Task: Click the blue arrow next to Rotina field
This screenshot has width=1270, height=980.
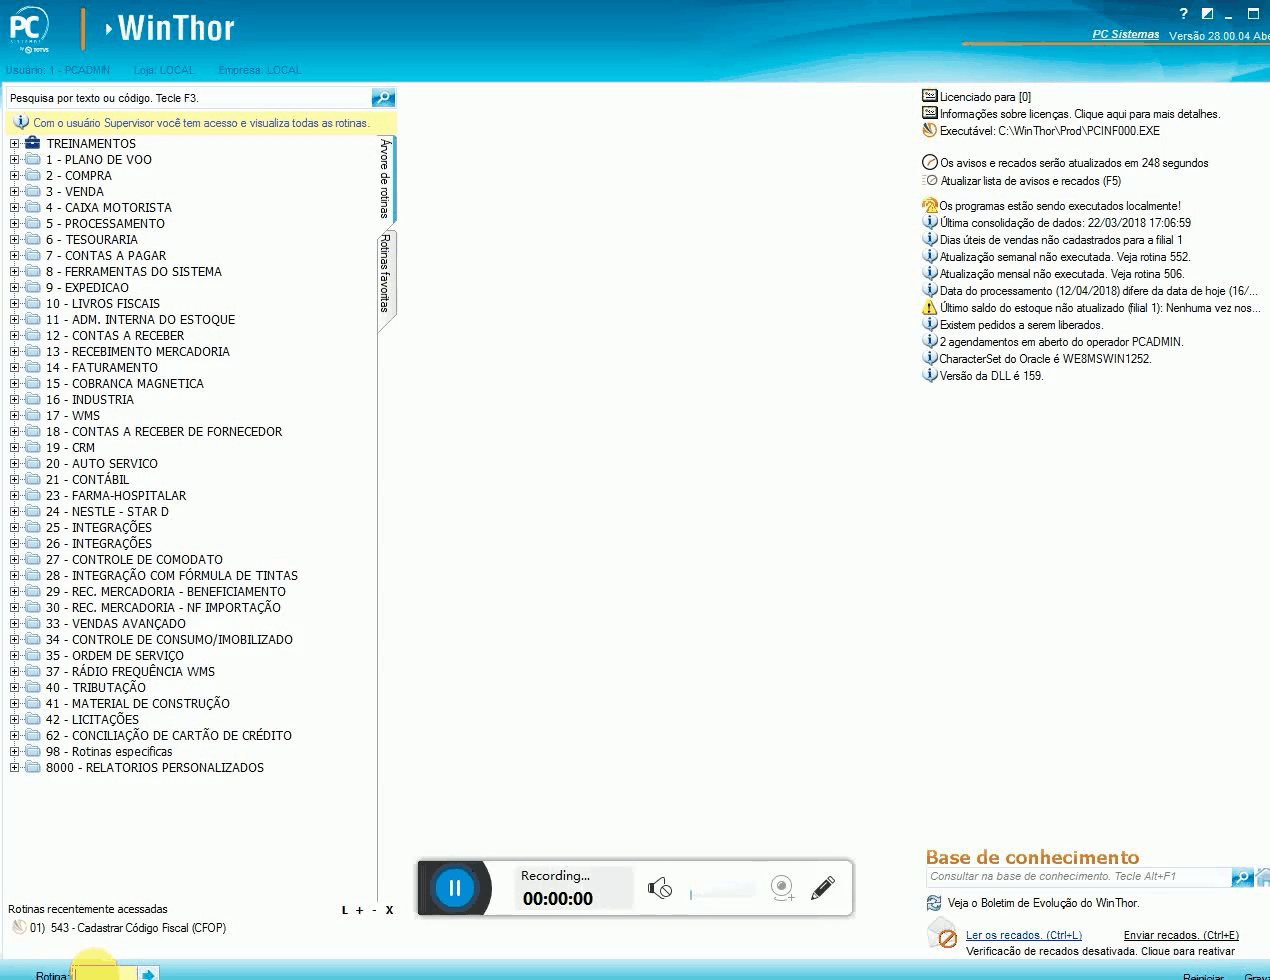Action: point(148,974)
